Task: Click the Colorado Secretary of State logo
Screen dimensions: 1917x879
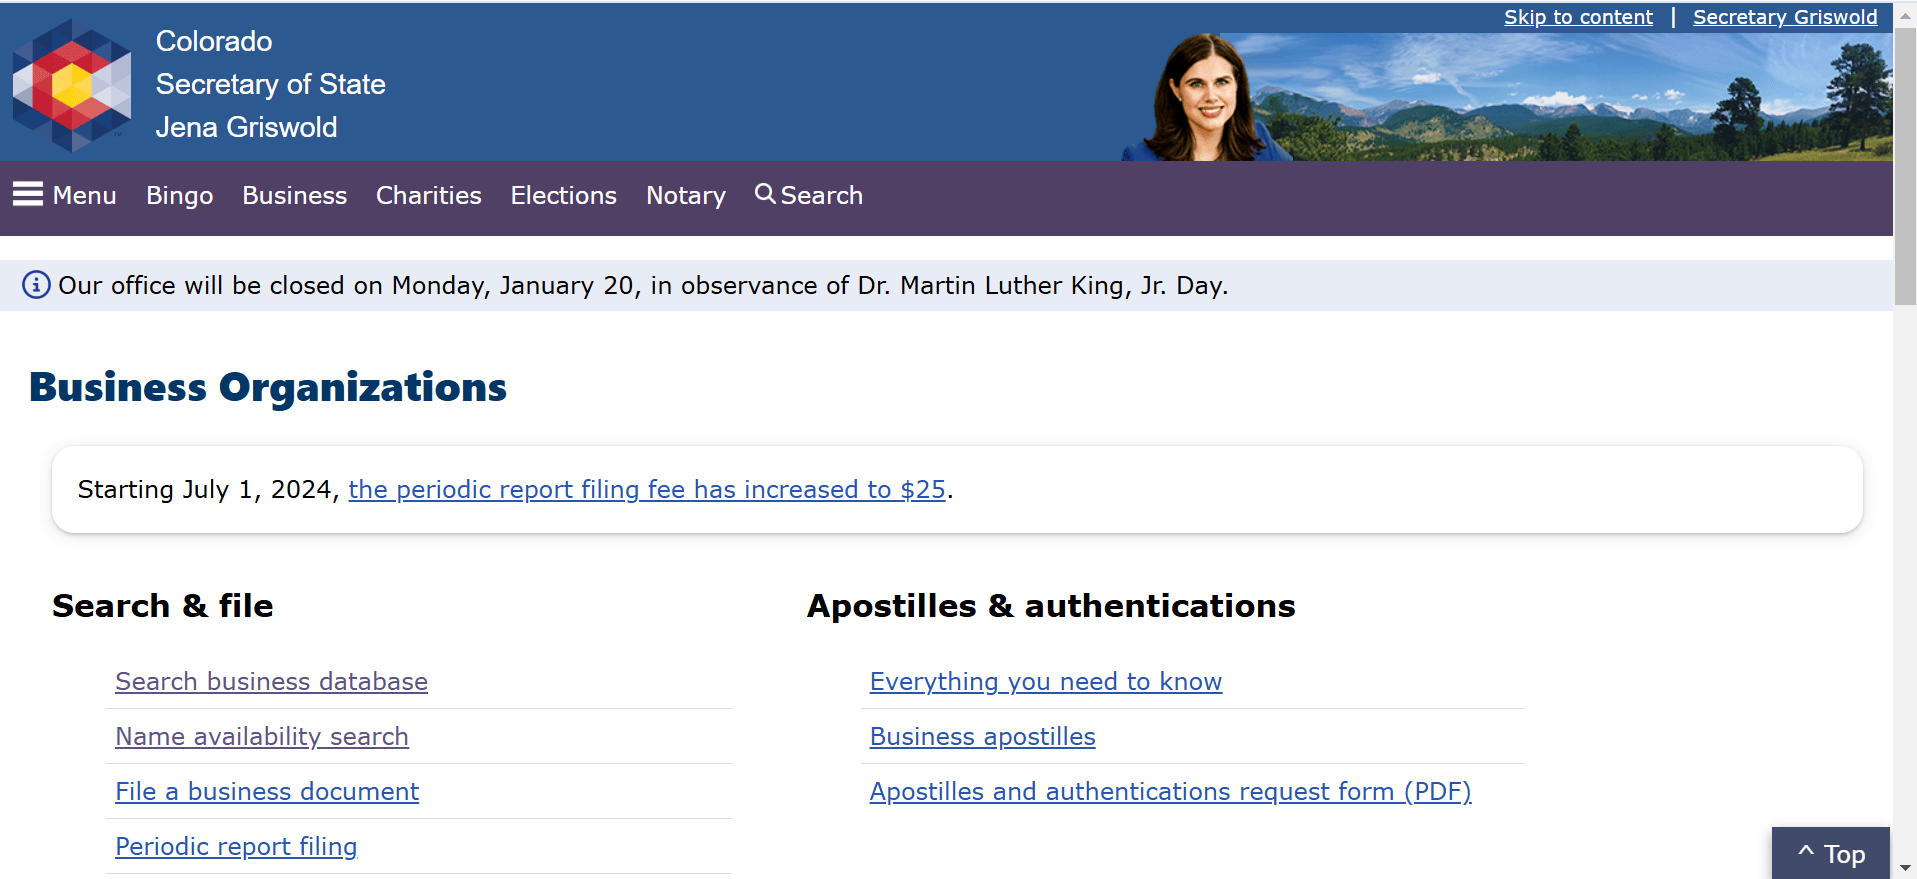Action: 72,85
